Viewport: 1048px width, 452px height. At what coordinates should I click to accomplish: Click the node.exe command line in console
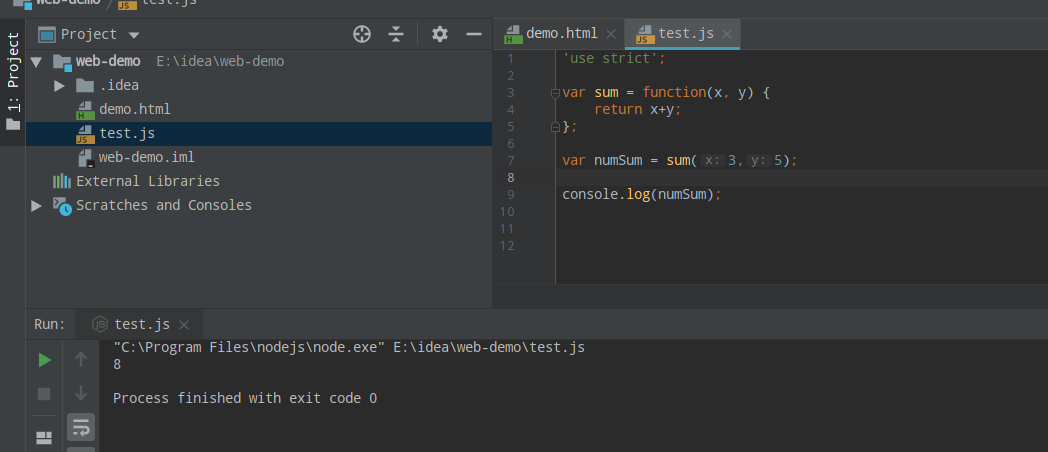click(x=349, y=348)
